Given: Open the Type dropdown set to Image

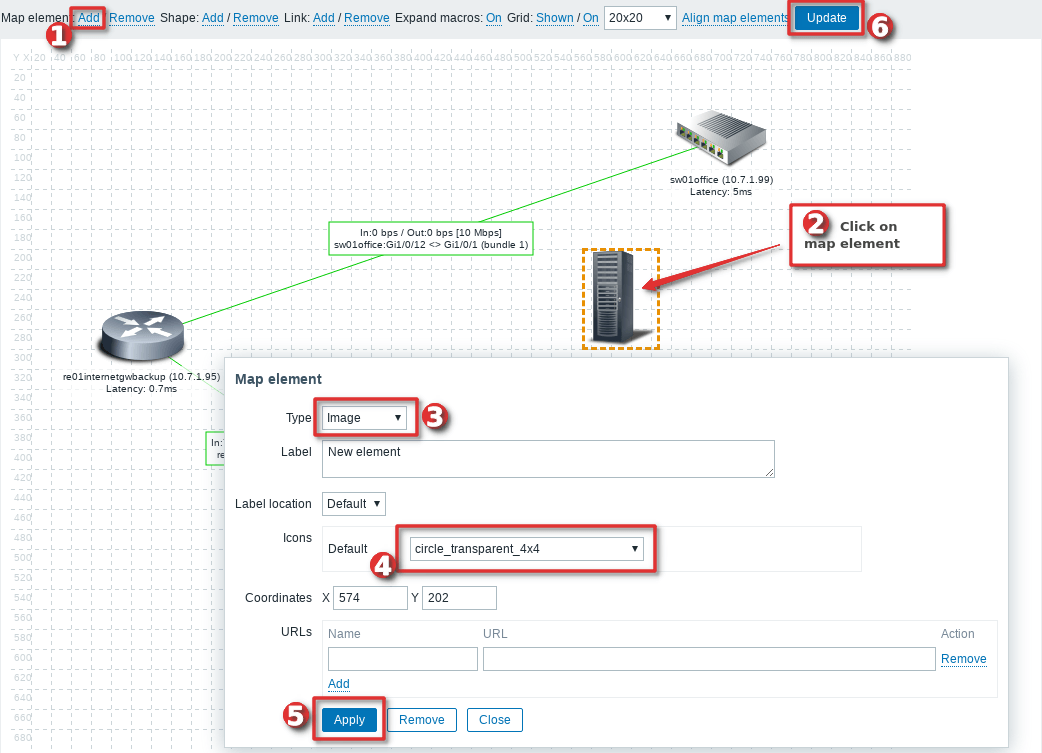Looking at the screenshot, I should pyautogui.click(x=364, y=418).
